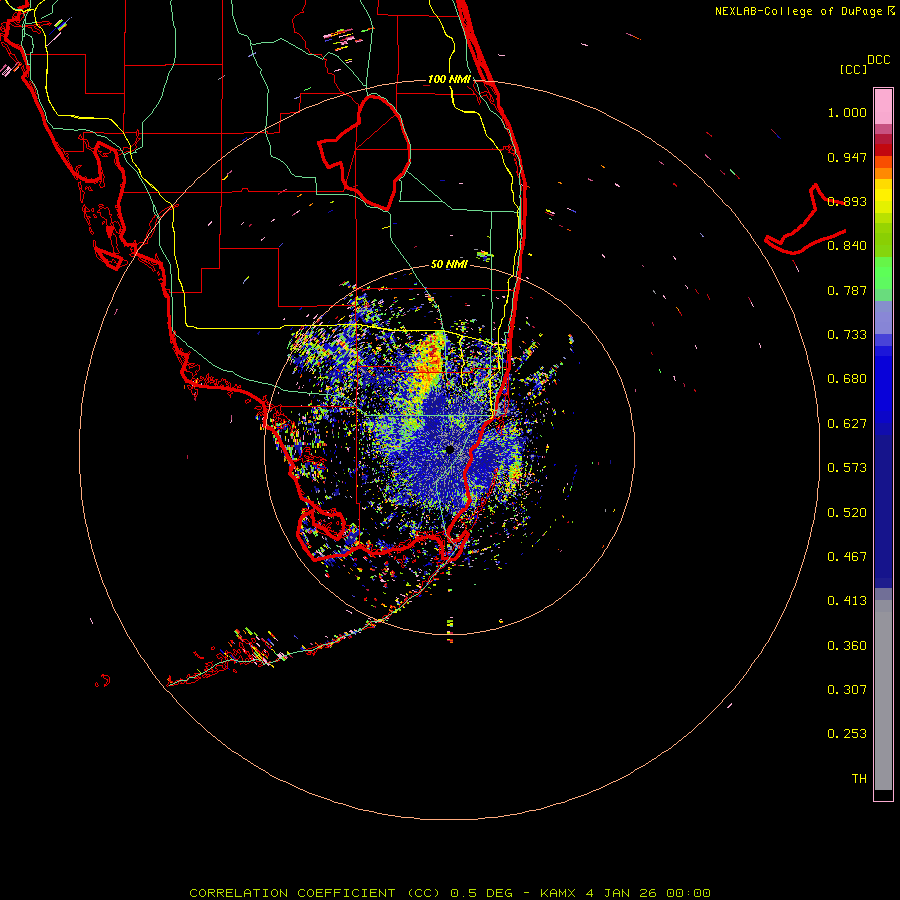Image resolution: width=900 pixels, height=900 pixels.
Task: Click the TH threshold label
Action: pyautogui.click(x=859, y=779)
